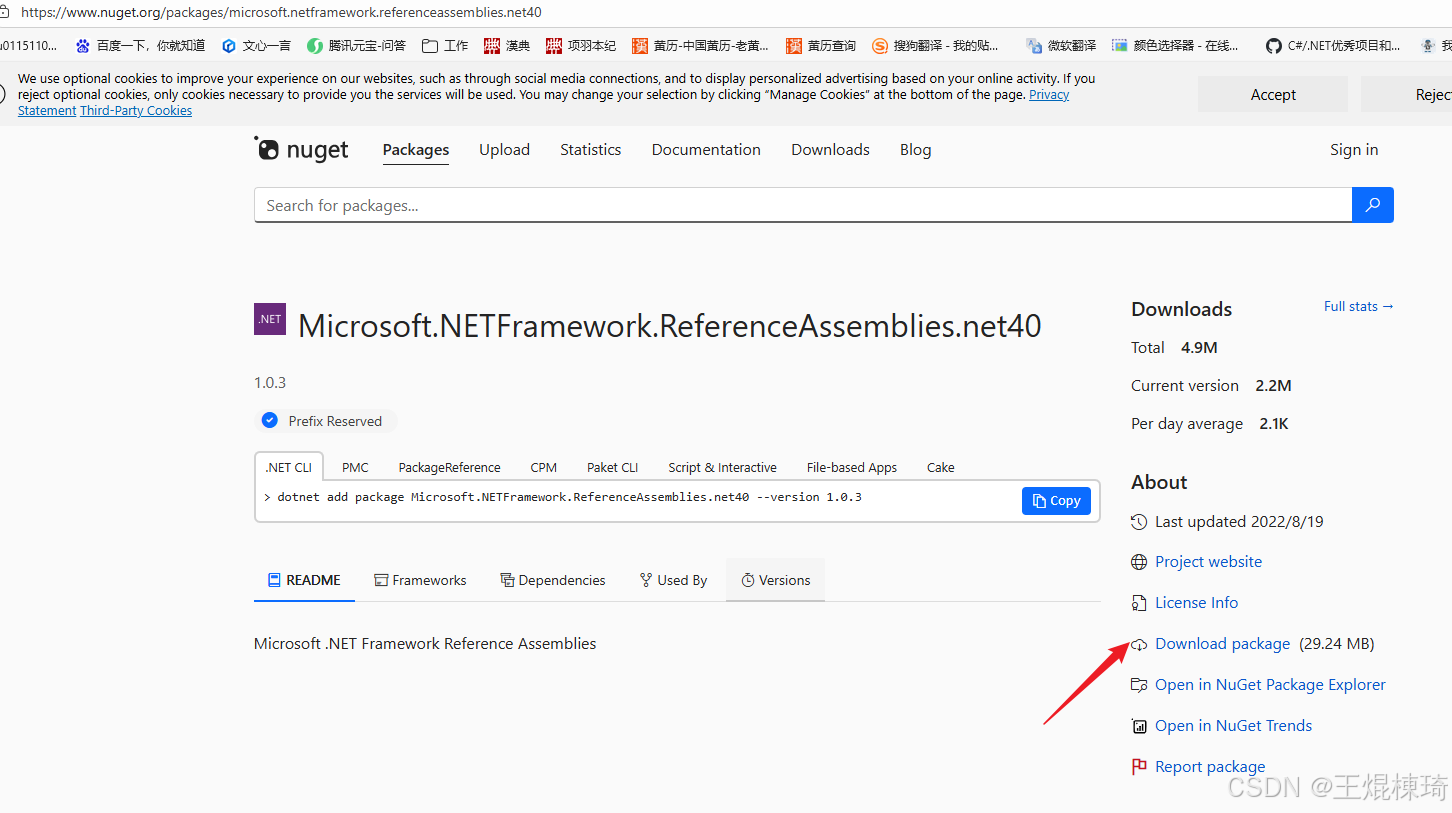Open the Cake installation tab
This screenshot has height=813, width=1452.
pos(940,466)
